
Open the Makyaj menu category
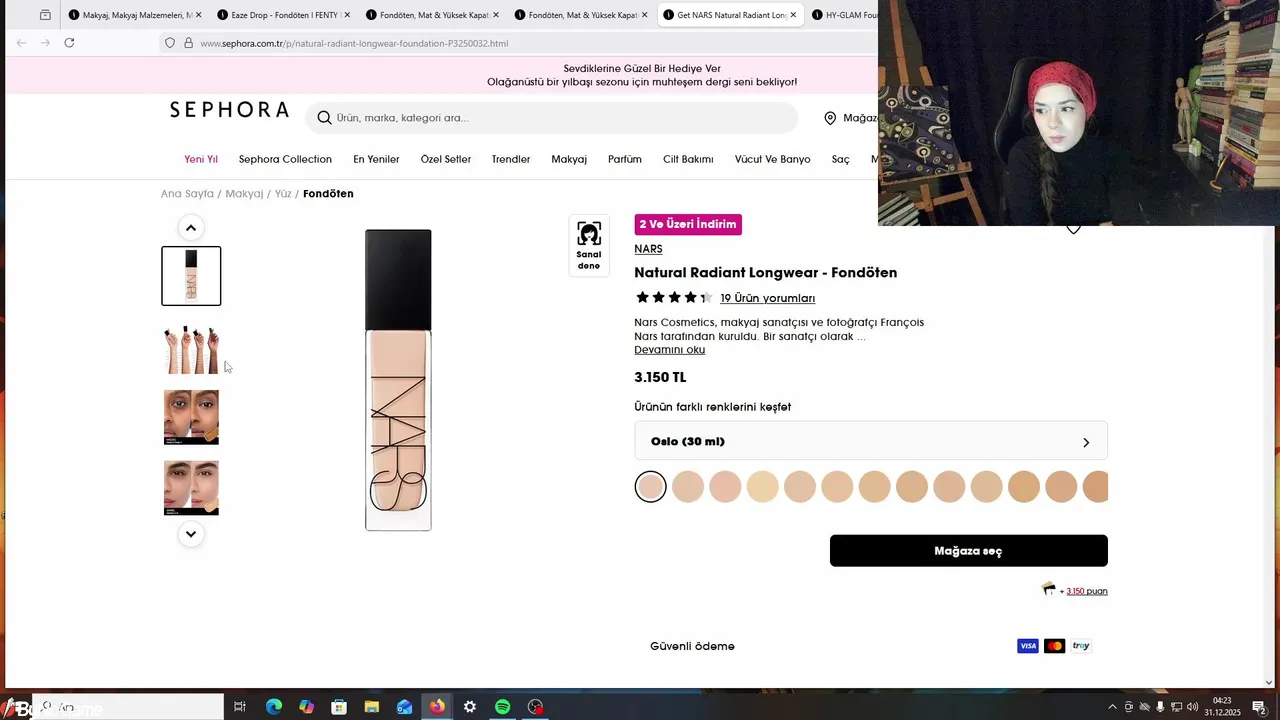click(569, 159)
